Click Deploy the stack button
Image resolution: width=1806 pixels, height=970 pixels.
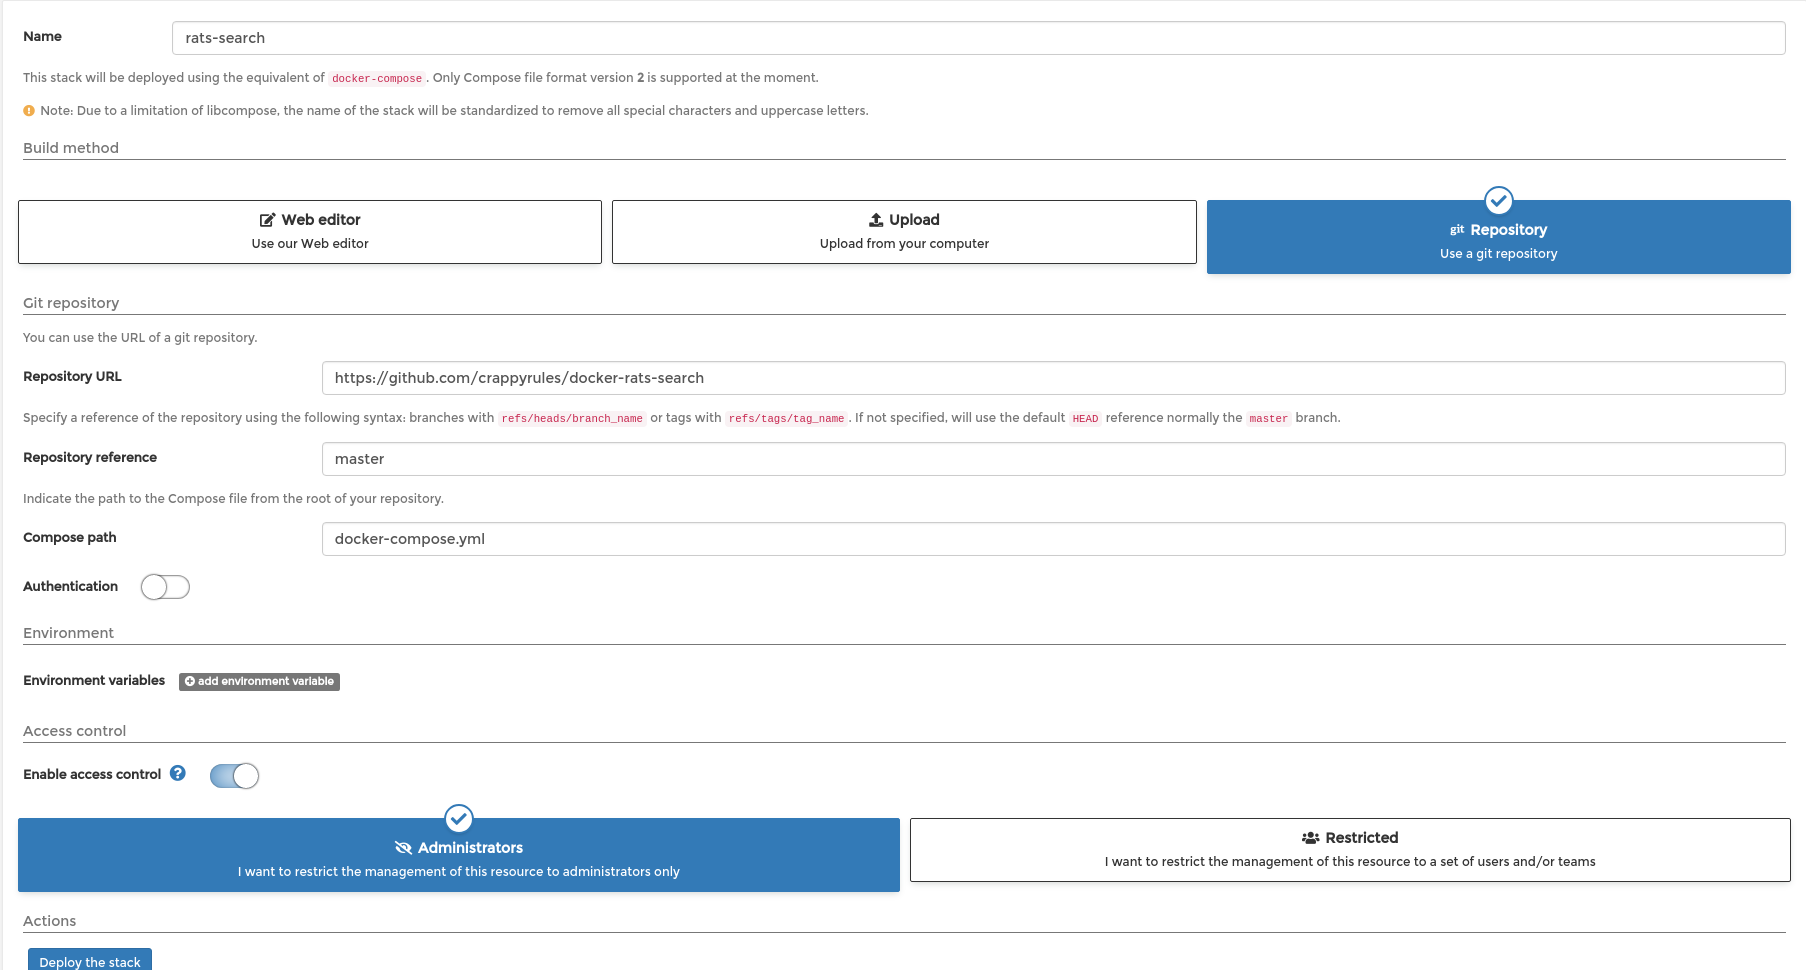coord(90,960)
